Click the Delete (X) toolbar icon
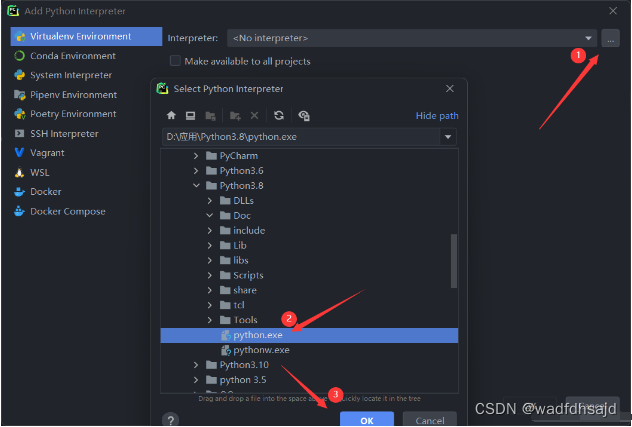This screenshot has width=632, height=427. [x=254, y=116]
